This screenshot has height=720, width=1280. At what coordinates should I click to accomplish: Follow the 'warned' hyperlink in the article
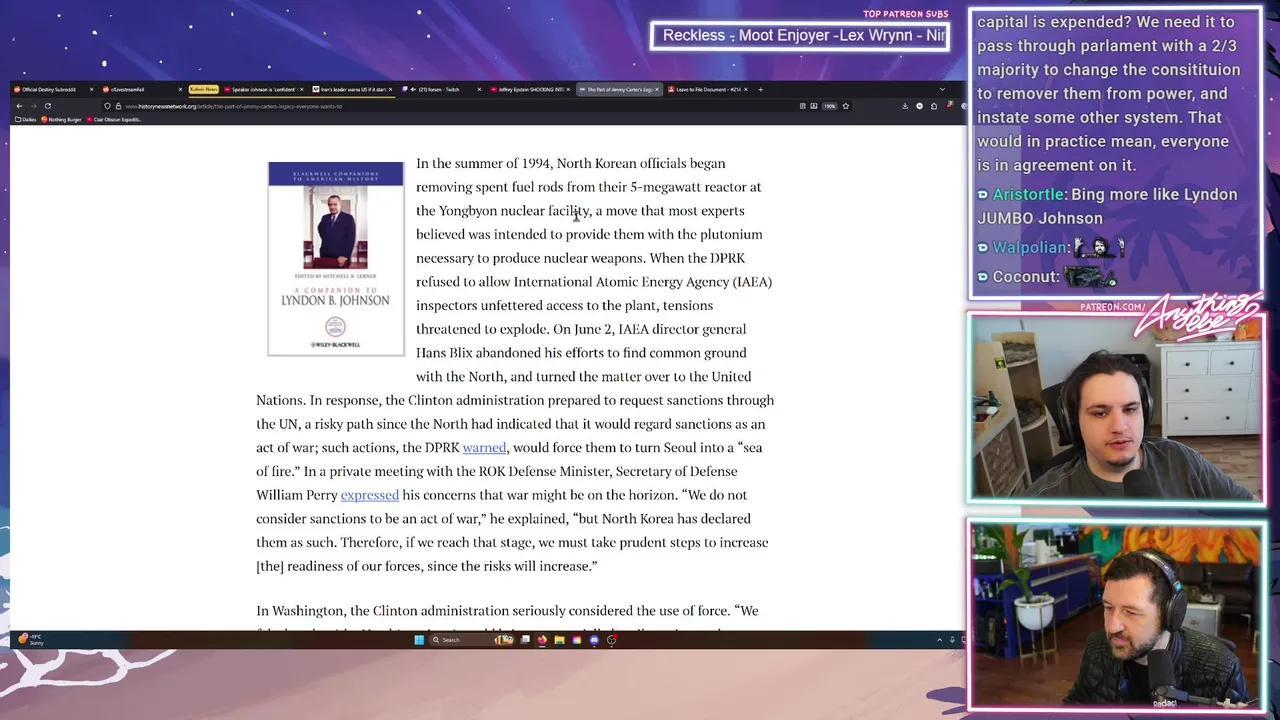[x=484, y=448]
